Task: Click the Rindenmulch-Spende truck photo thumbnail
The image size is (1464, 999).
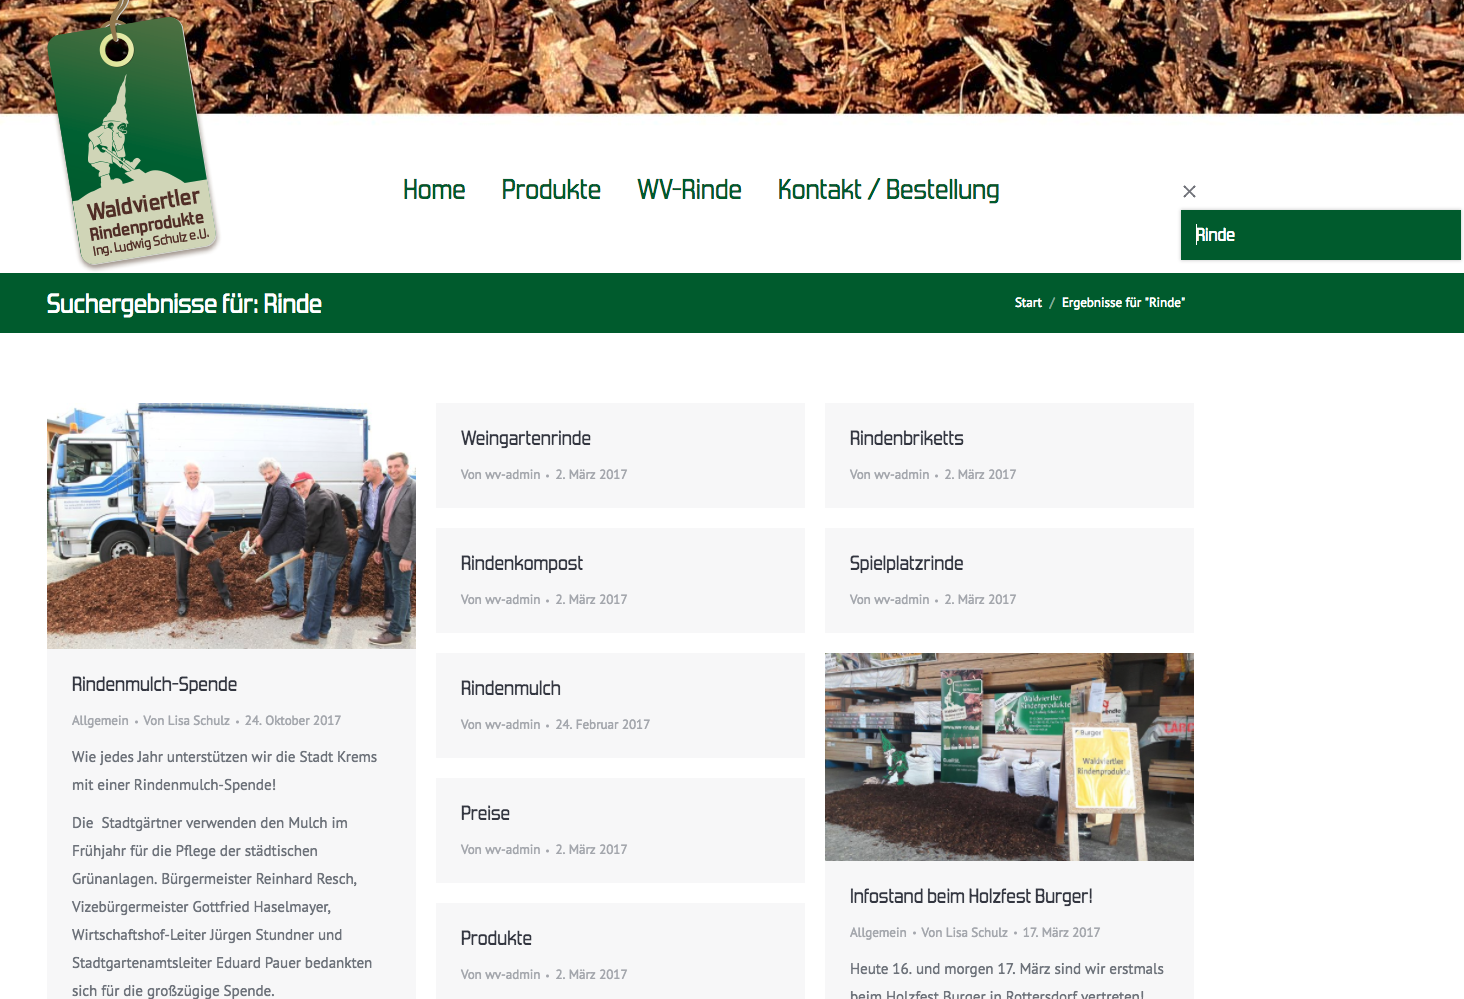Action: [231, 526]
